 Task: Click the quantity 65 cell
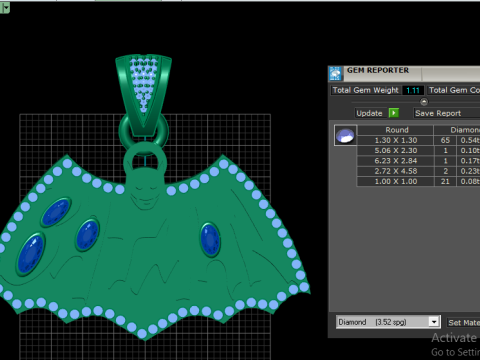coord(445,140)
